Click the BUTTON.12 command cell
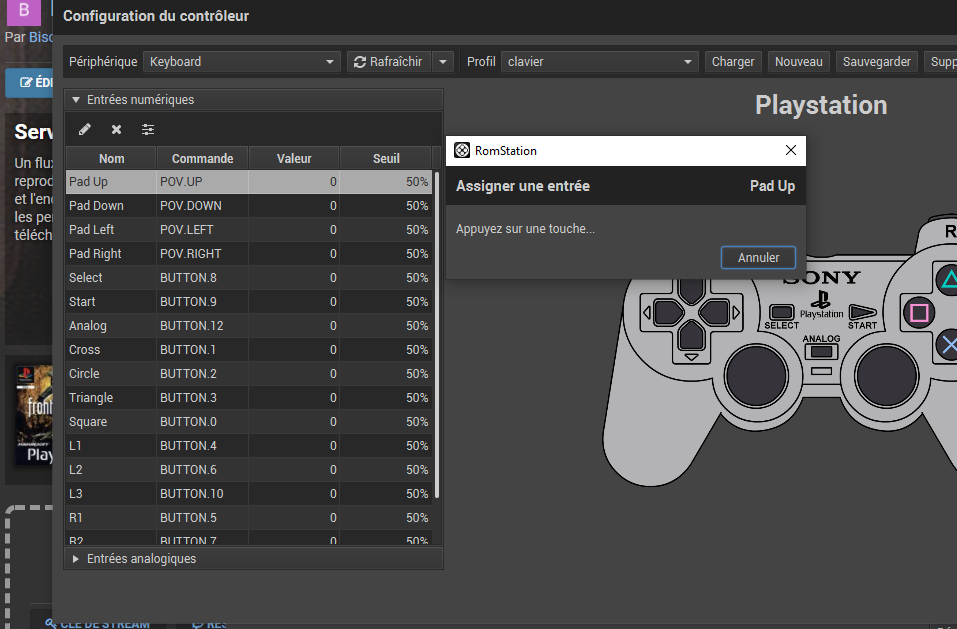 click(203, 326)
